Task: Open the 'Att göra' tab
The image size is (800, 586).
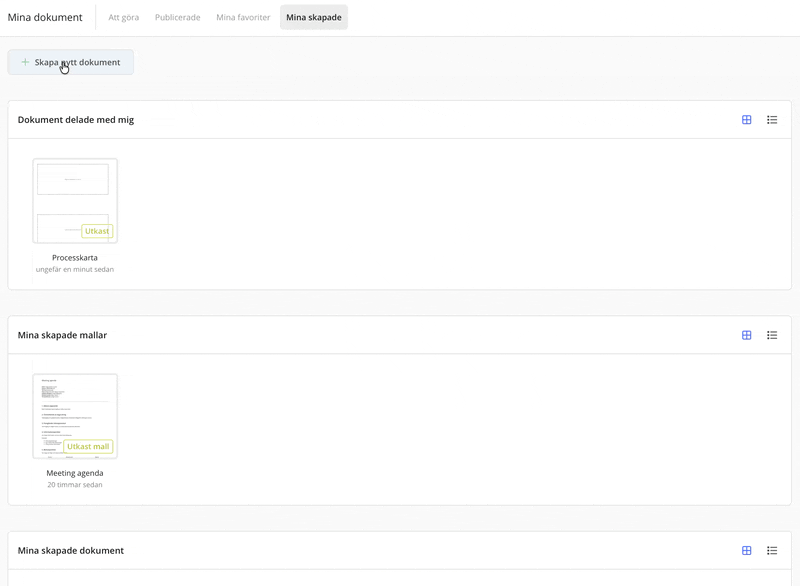Action: coord(123,17)
